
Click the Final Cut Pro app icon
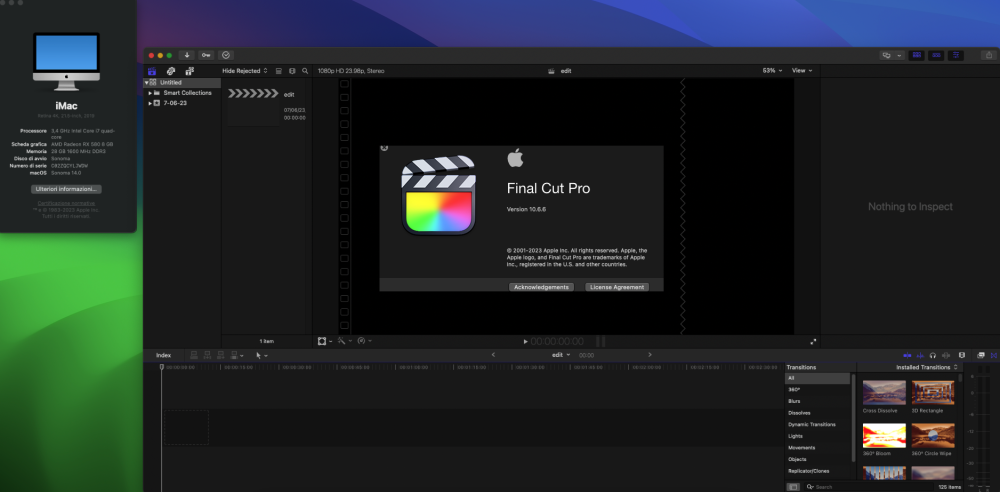click(439, 195)
